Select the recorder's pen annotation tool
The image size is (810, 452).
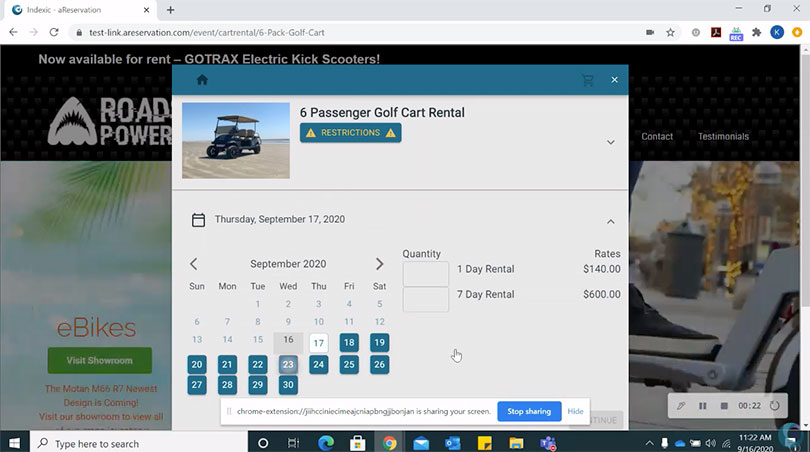click(x=681, y=406)
